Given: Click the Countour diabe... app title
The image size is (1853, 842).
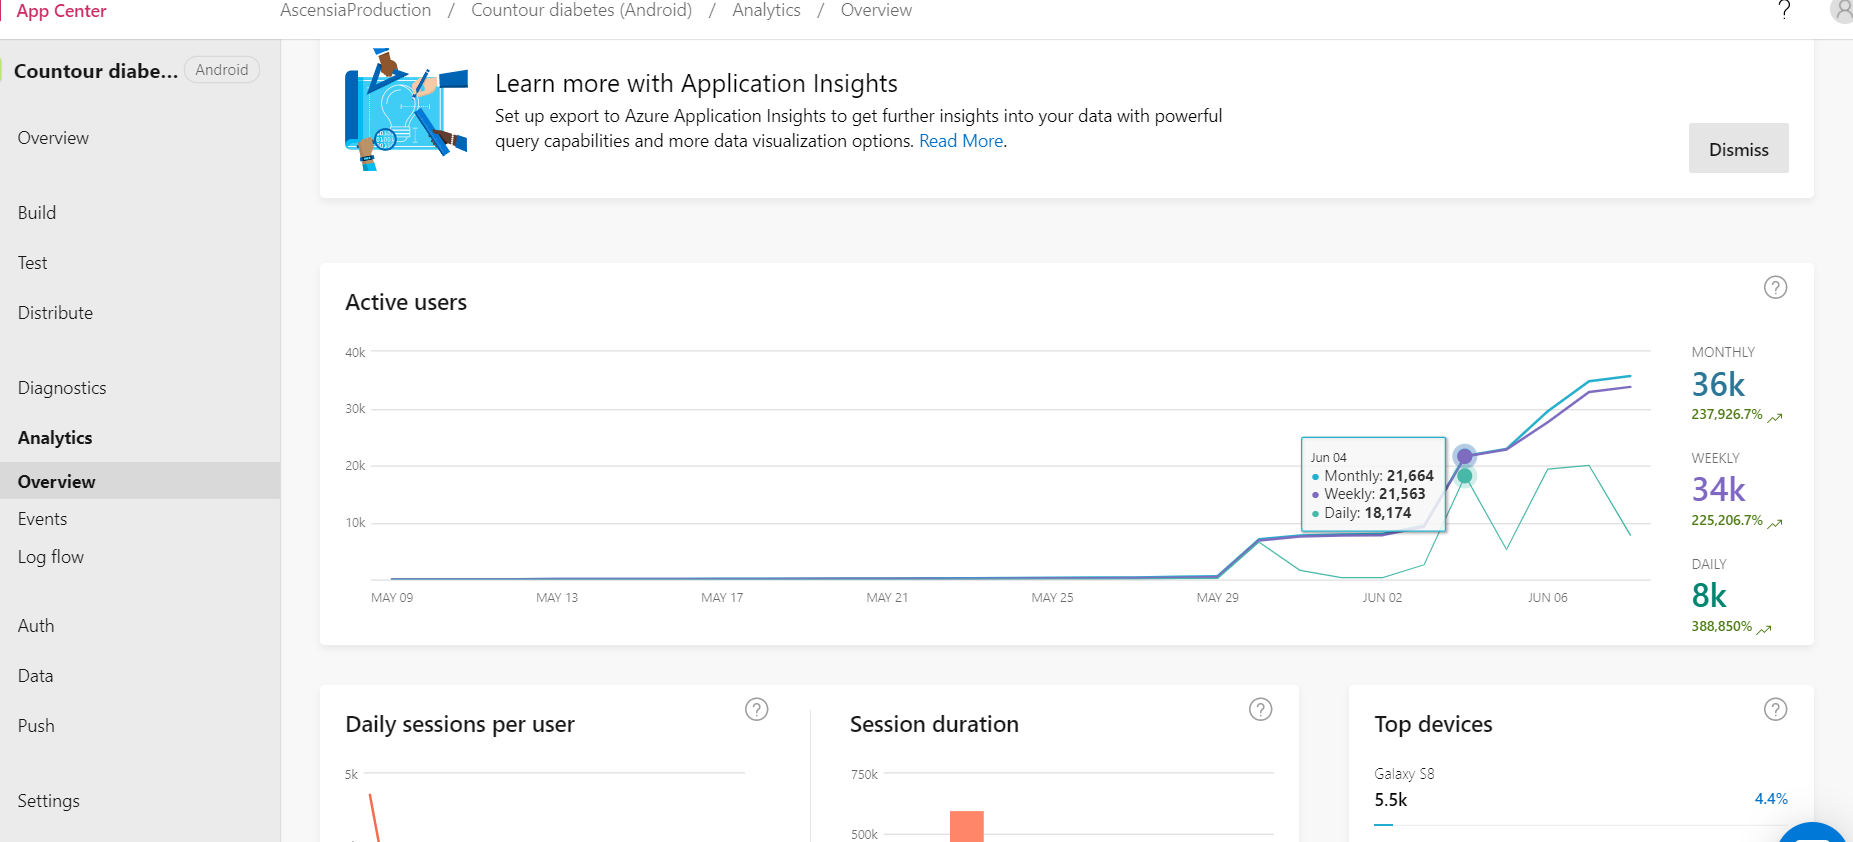Looking at the screenshot, I should point(96,71).
